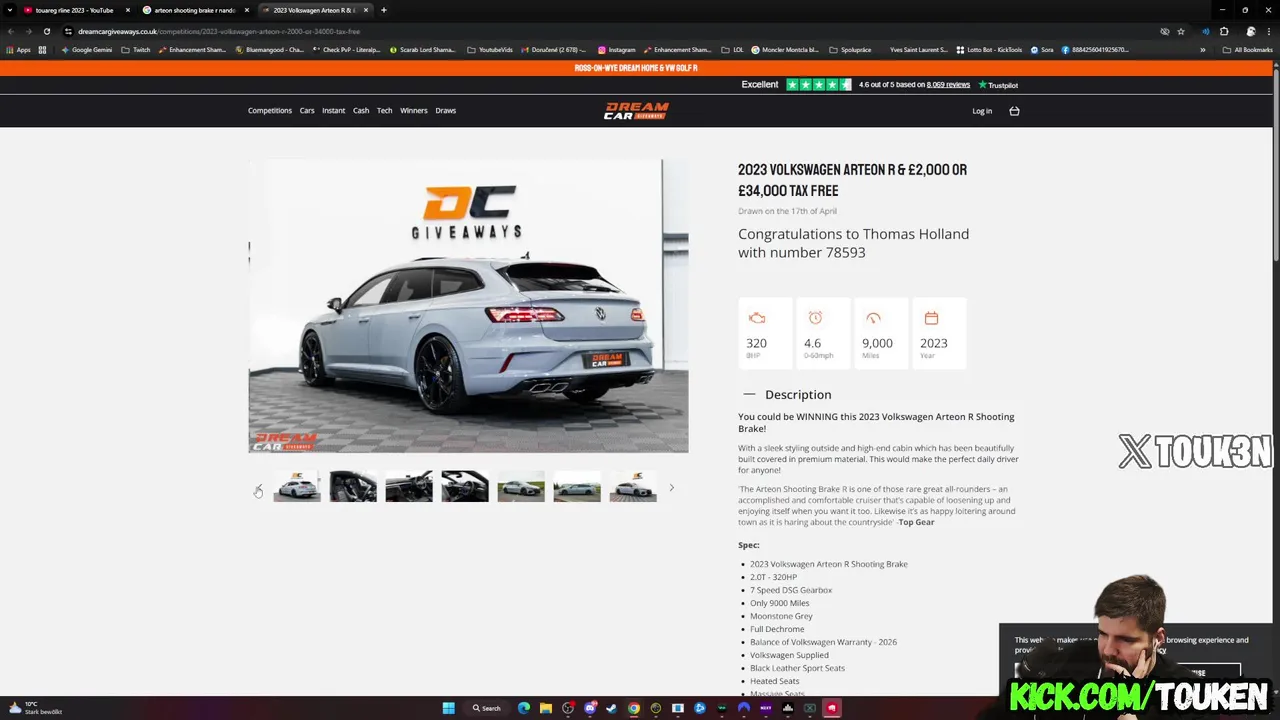The height and width of the screenshot is (720, 1280).
Task: Open Chrome profile avatar menu
Action: click(x=1250, y=31)
